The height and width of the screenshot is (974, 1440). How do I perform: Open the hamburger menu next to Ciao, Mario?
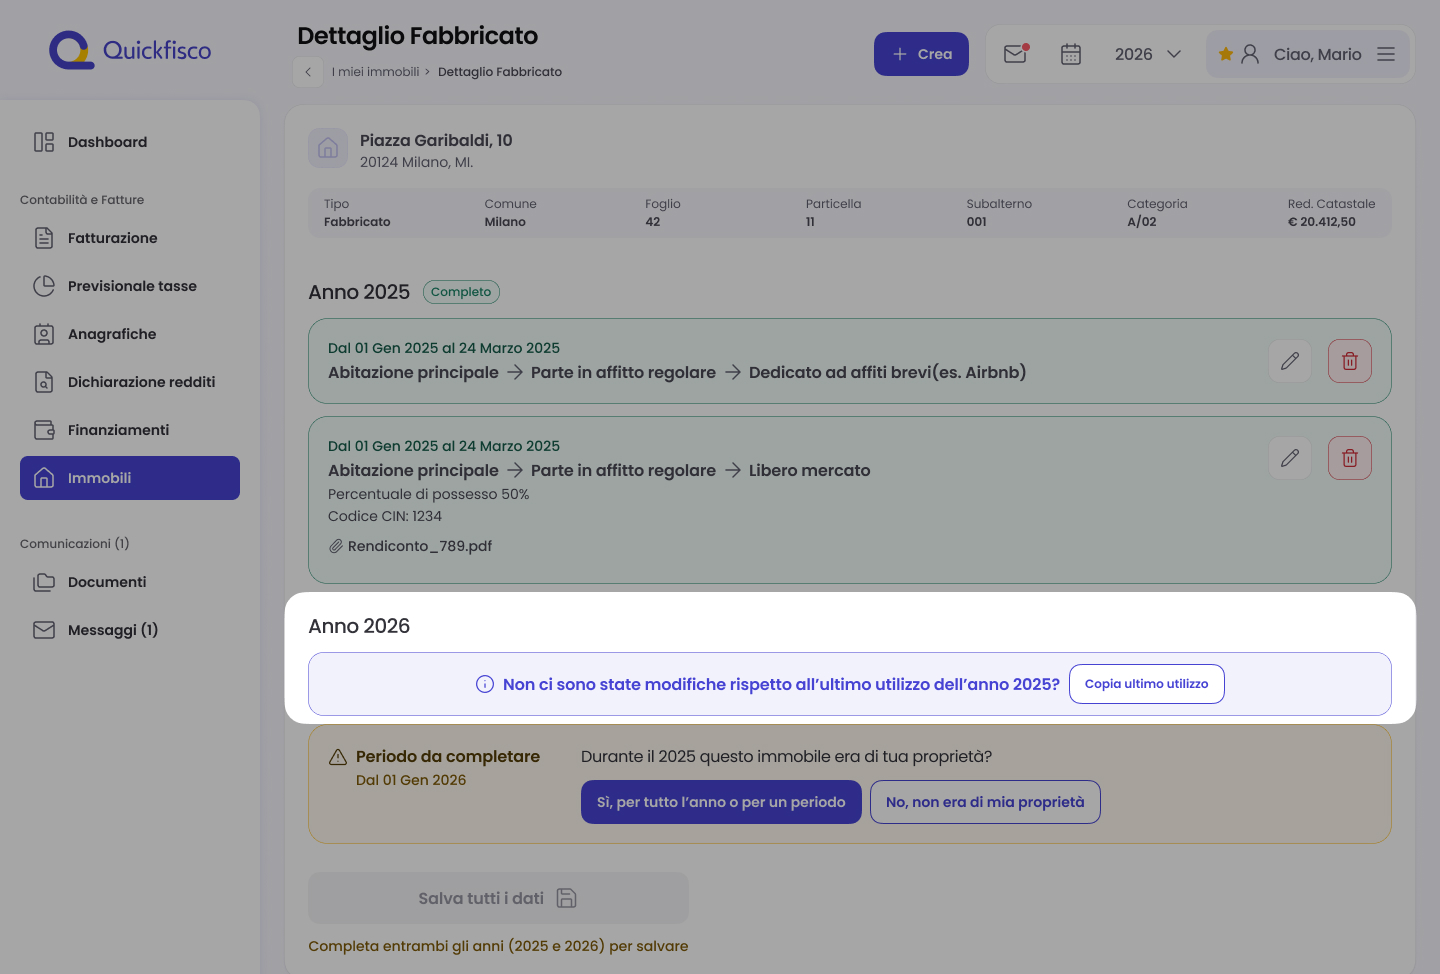pyautogui.click(x=1386, y=54)
